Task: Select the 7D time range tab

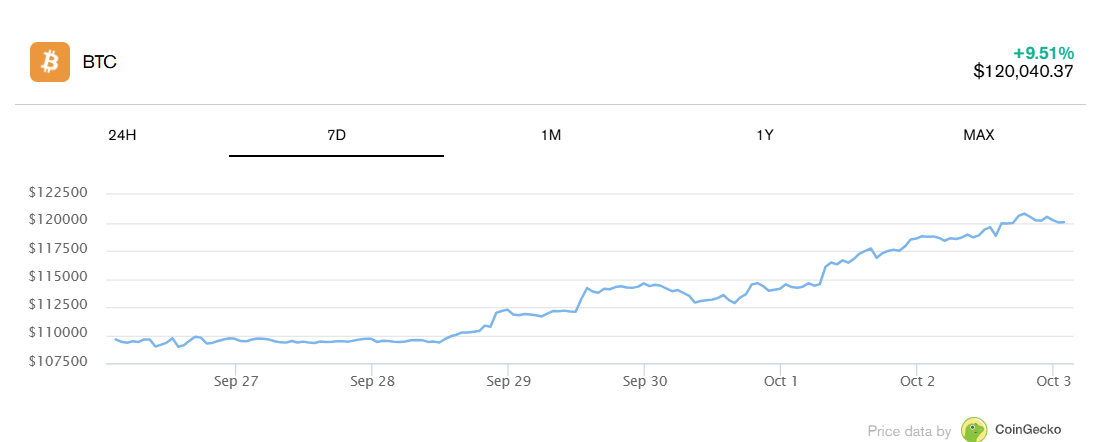Action: click(336, 135)
